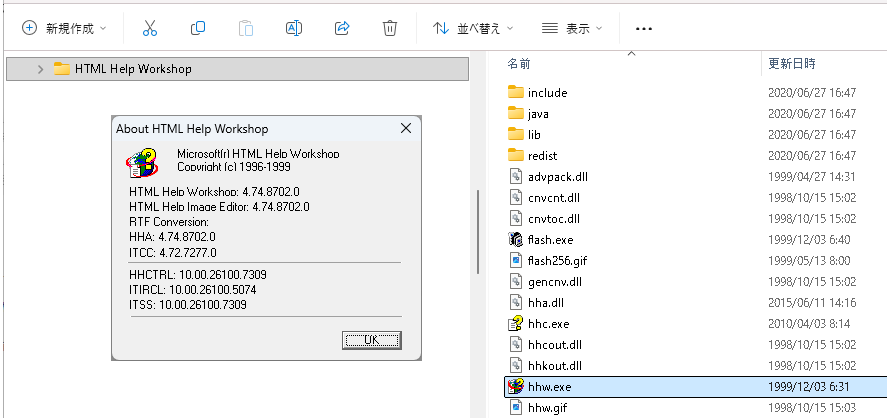Sort by the 名前 column header
Image resolution: width=887 pixels, height=418 pixels.
tap(520, 63)
